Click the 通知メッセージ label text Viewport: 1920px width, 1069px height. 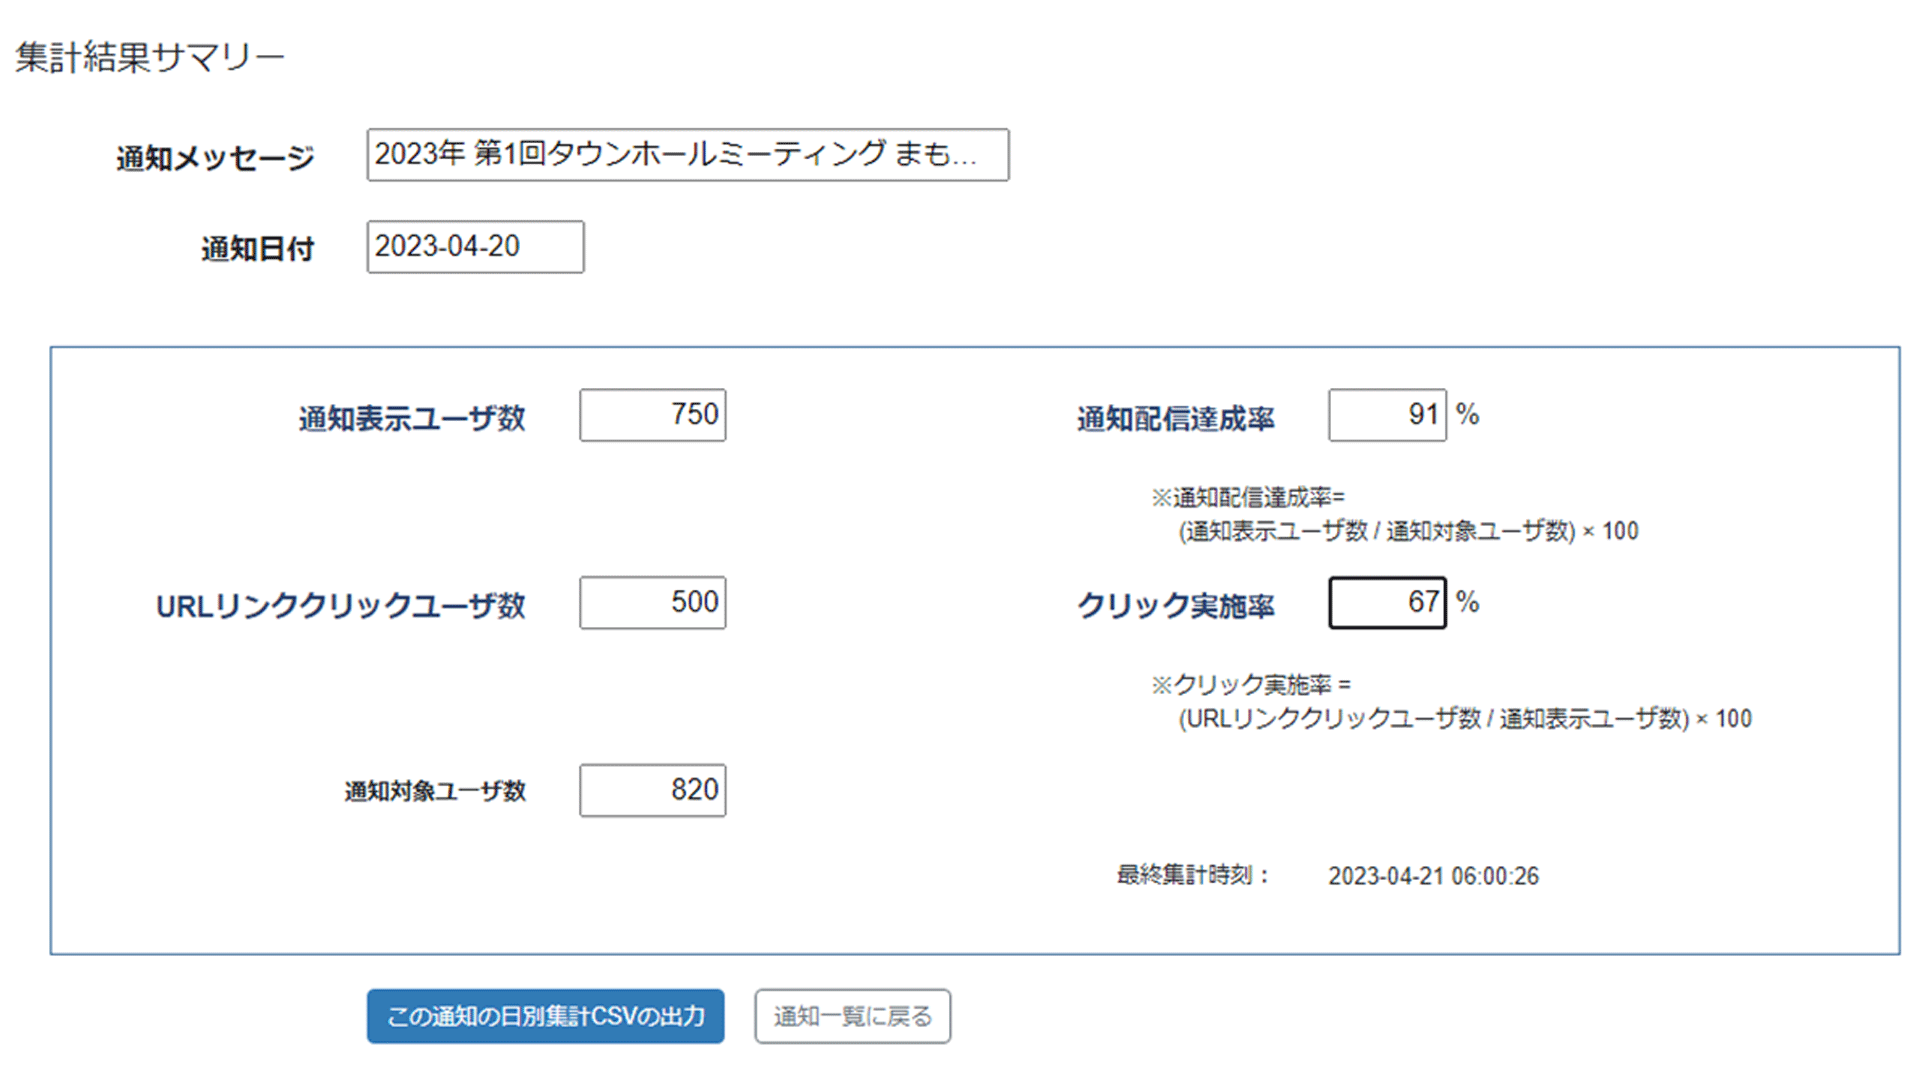pyautogui.click(x=215, y=156)
